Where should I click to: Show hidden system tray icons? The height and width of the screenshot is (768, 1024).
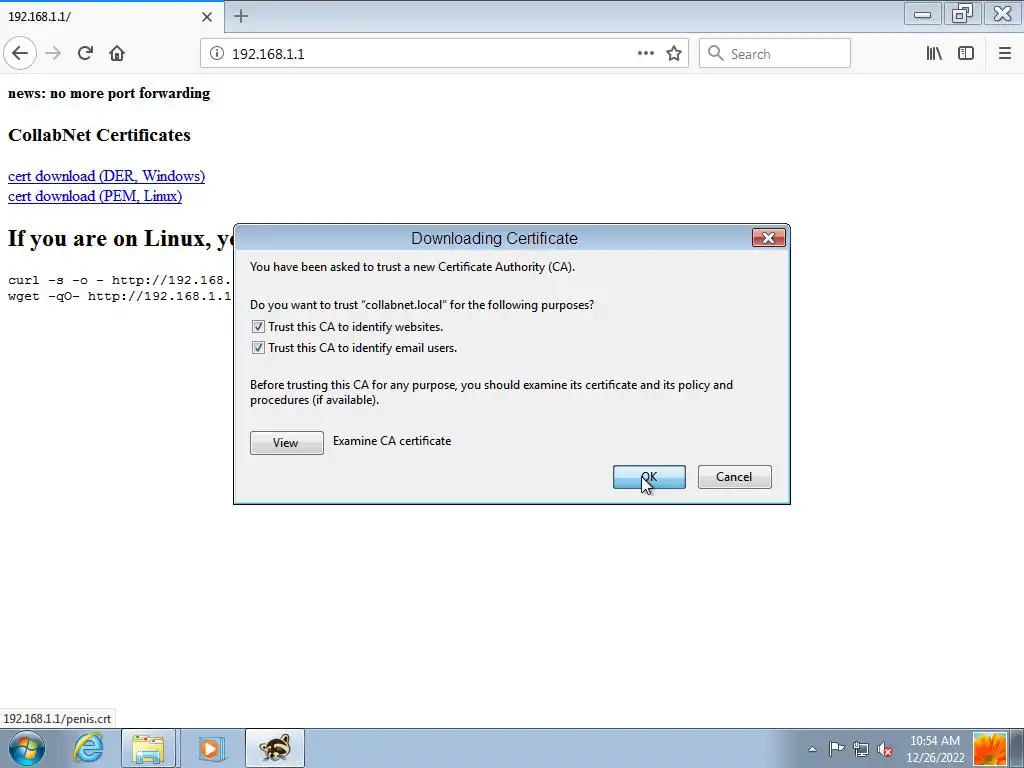[x=812, y=749]
